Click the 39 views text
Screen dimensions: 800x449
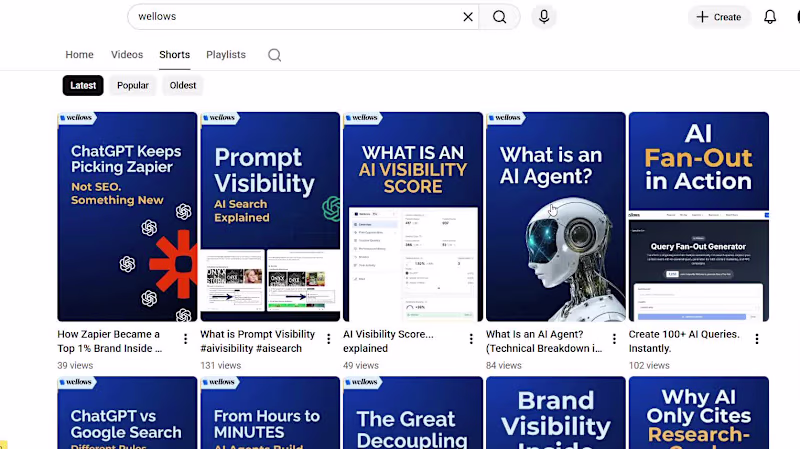pyautogui.click(x=75, y=365)
